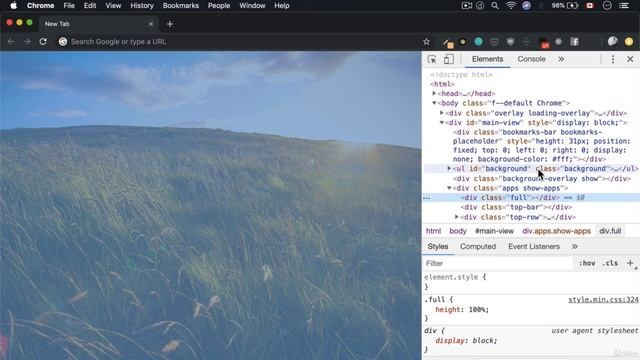Select the bookmarks-bar placeholder div
This screenshot has width=640, height=360.
click(542, 146)
